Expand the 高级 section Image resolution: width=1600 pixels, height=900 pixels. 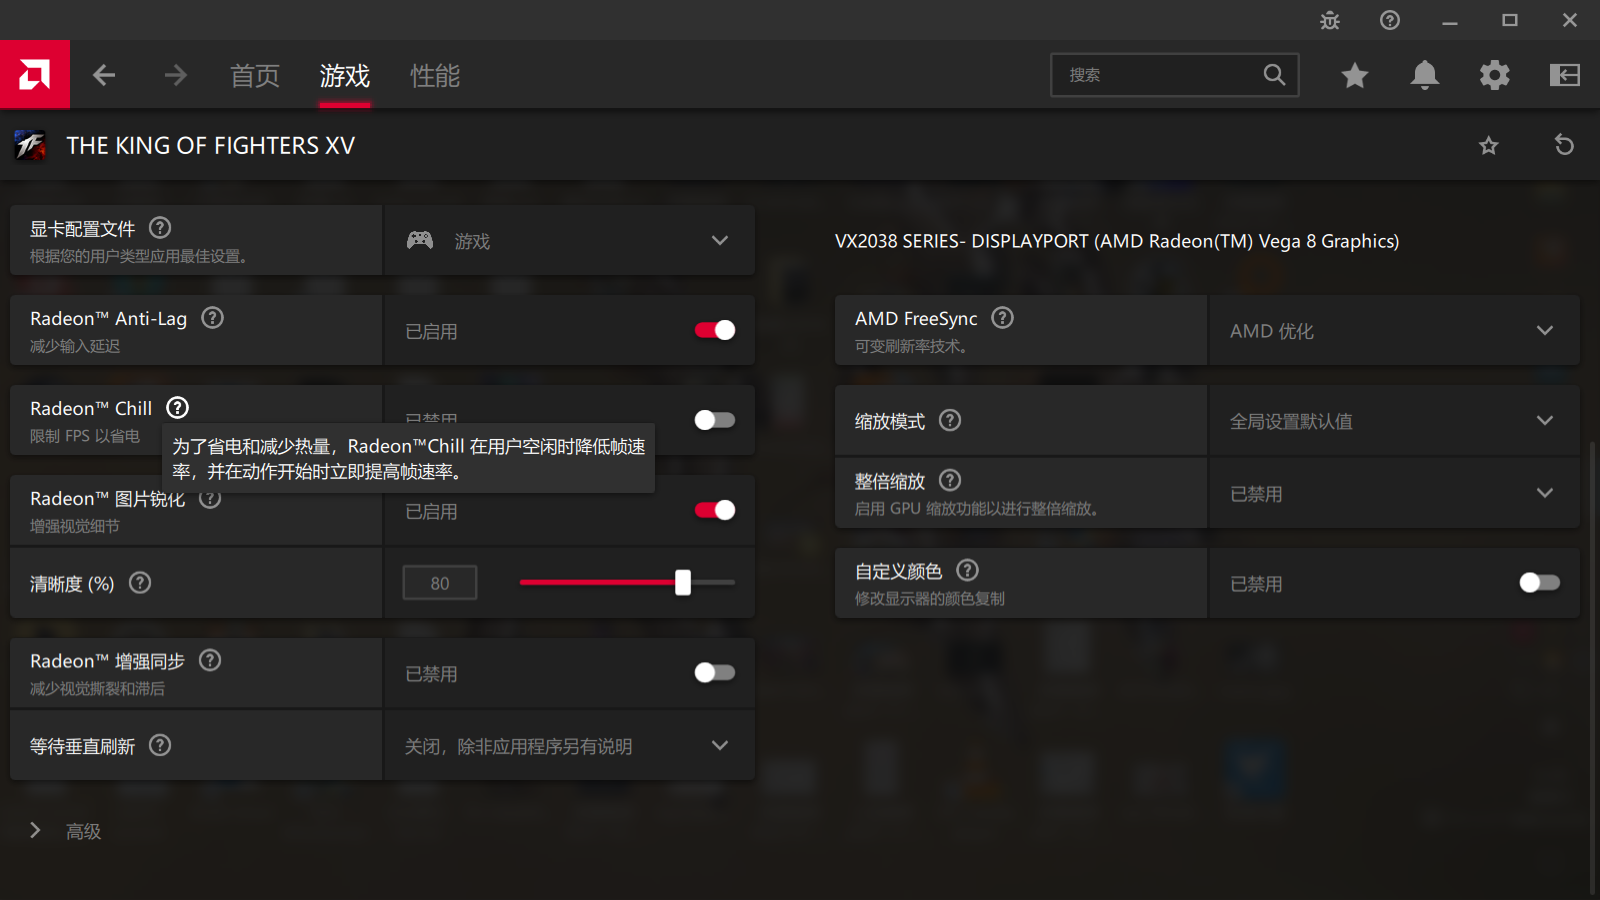pos(66,831)
